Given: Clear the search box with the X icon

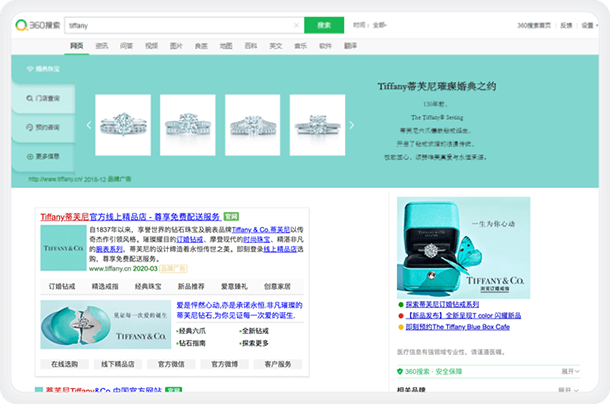Looking at the screenshot, I should [x=296, y=25].
